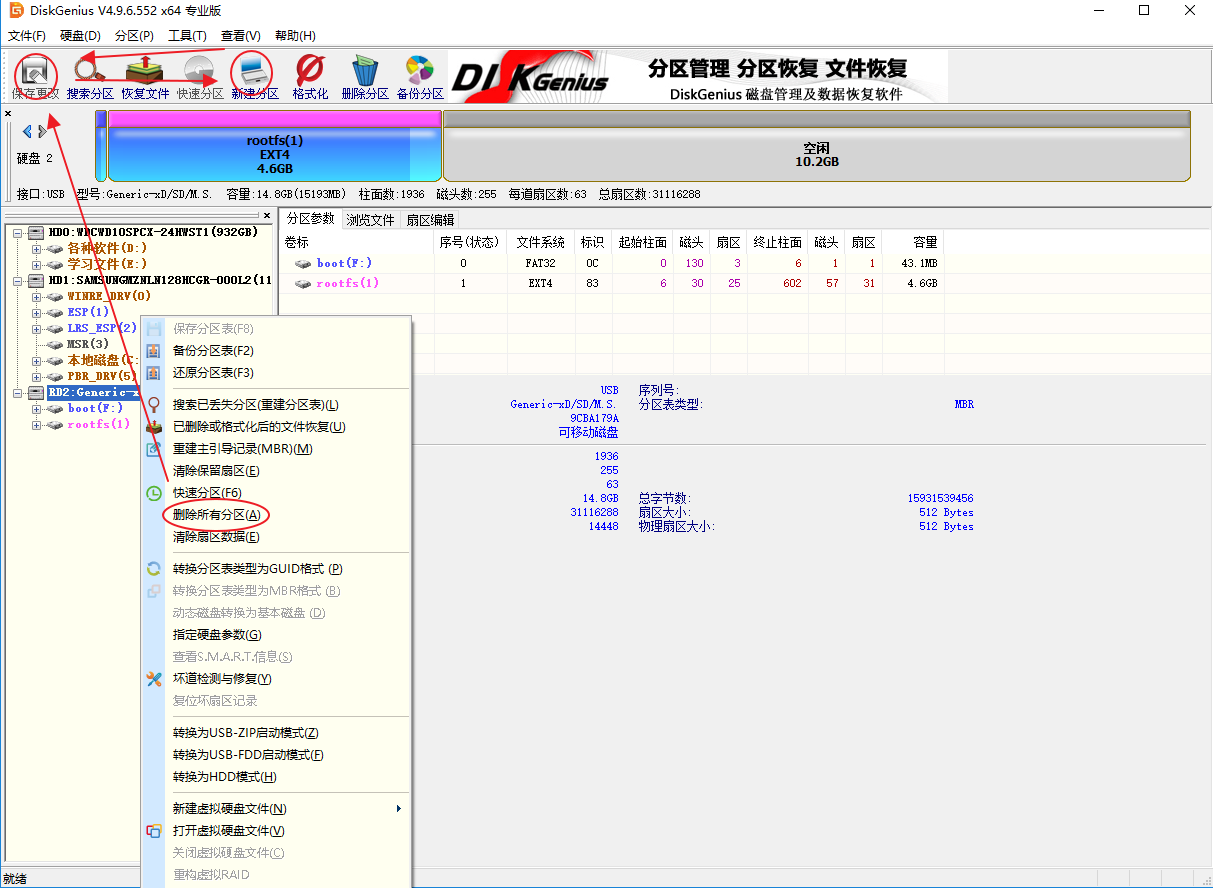
Task: Expand the ESP(1) tree node
Action: (36, 313)
